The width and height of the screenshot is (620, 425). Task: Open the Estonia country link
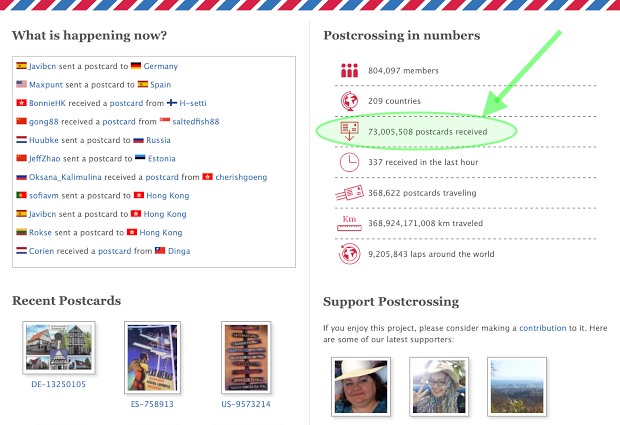pos(162,159)
